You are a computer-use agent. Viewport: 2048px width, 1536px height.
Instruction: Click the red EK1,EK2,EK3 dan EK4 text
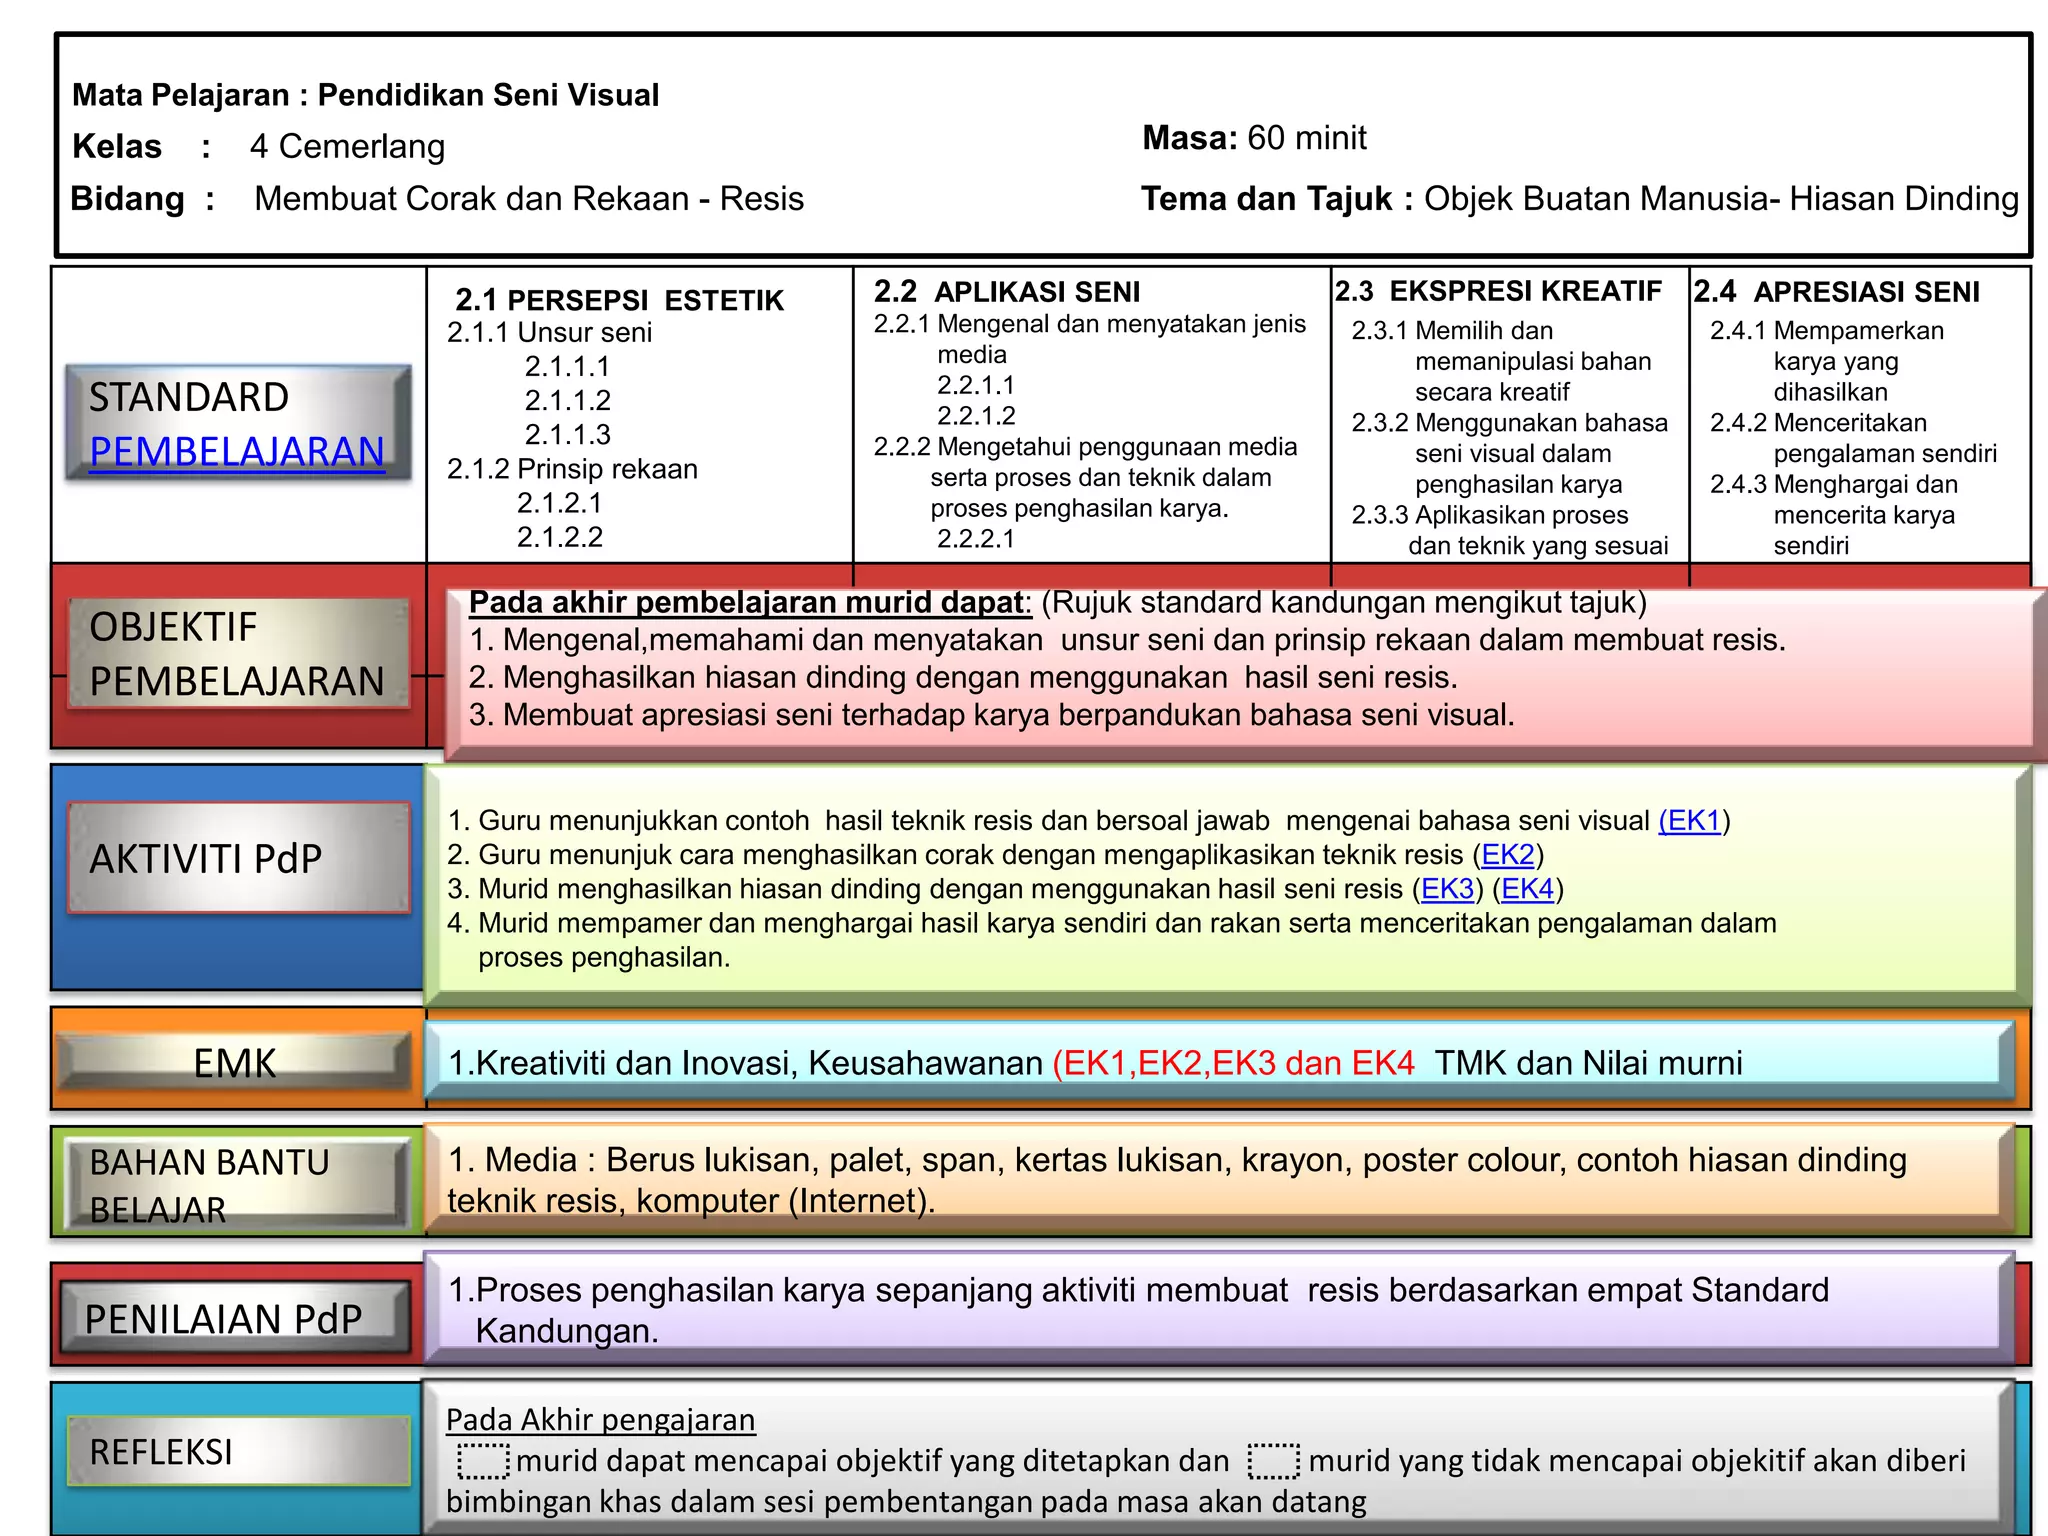click(1233, 1063)
